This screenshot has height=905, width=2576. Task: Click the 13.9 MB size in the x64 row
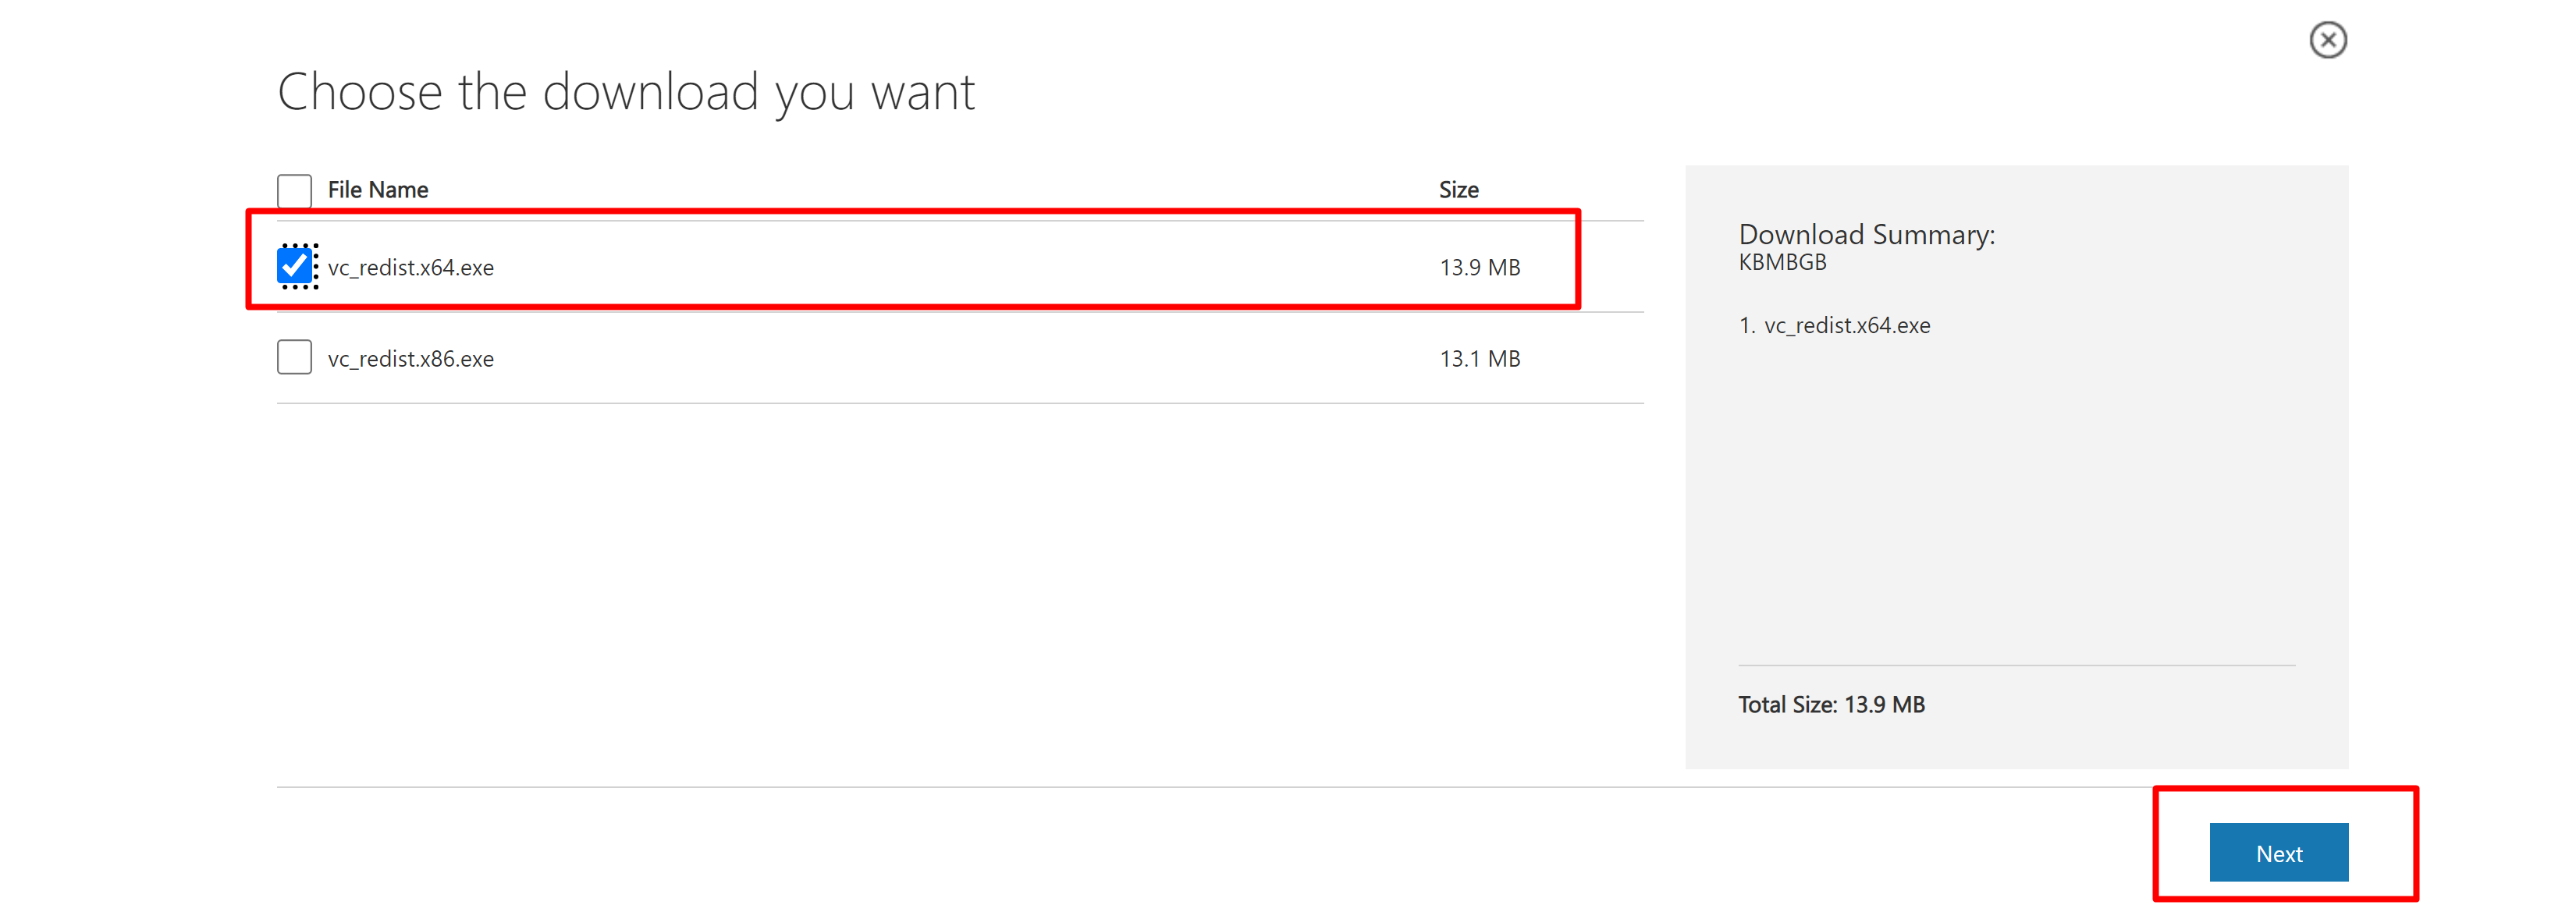[x=1479, y=268]
